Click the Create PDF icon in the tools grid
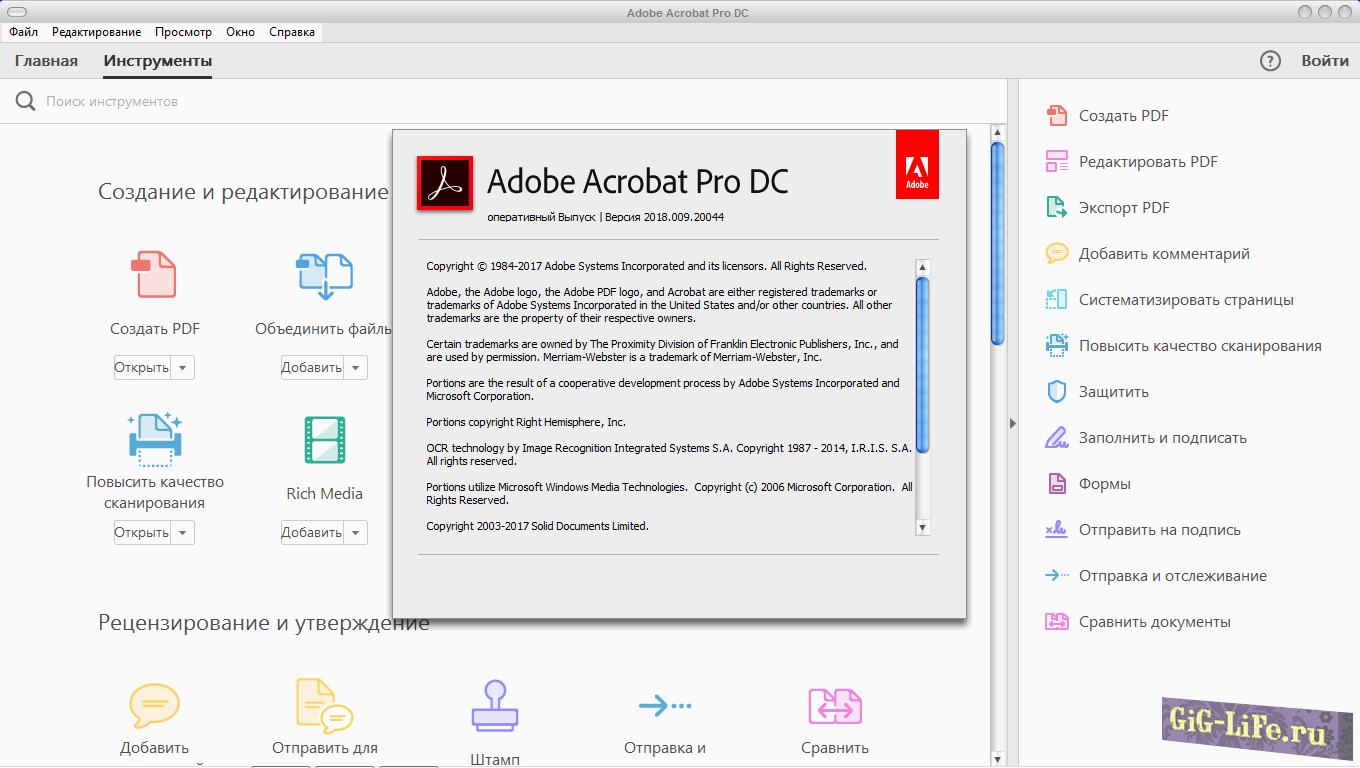Viewport: 1360px width, 768px height. [154, 275]
